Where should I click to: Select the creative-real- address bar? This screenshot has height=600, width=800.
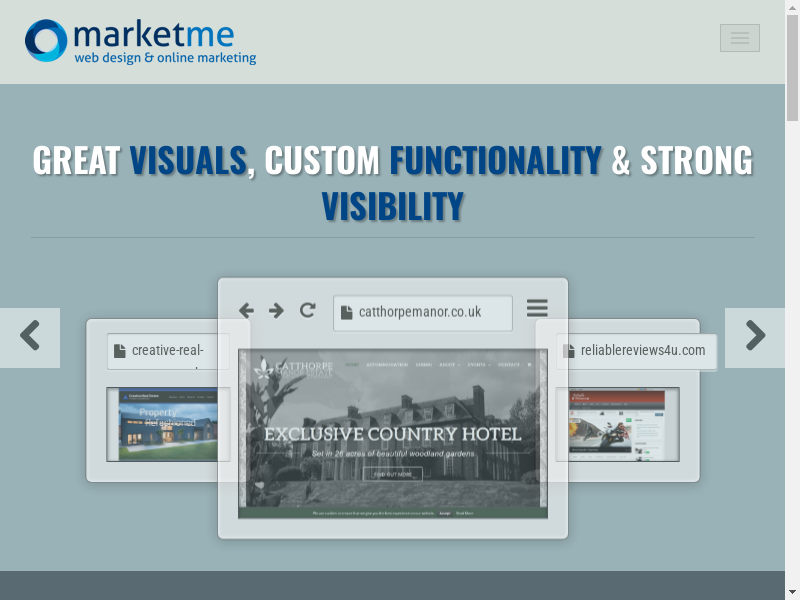pyautogui.click(x=168, y=351)
